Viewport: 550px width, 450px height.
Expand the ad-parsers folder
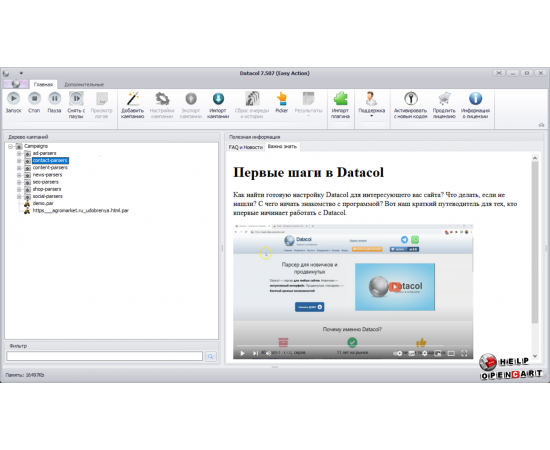click(x=19, y=154)
